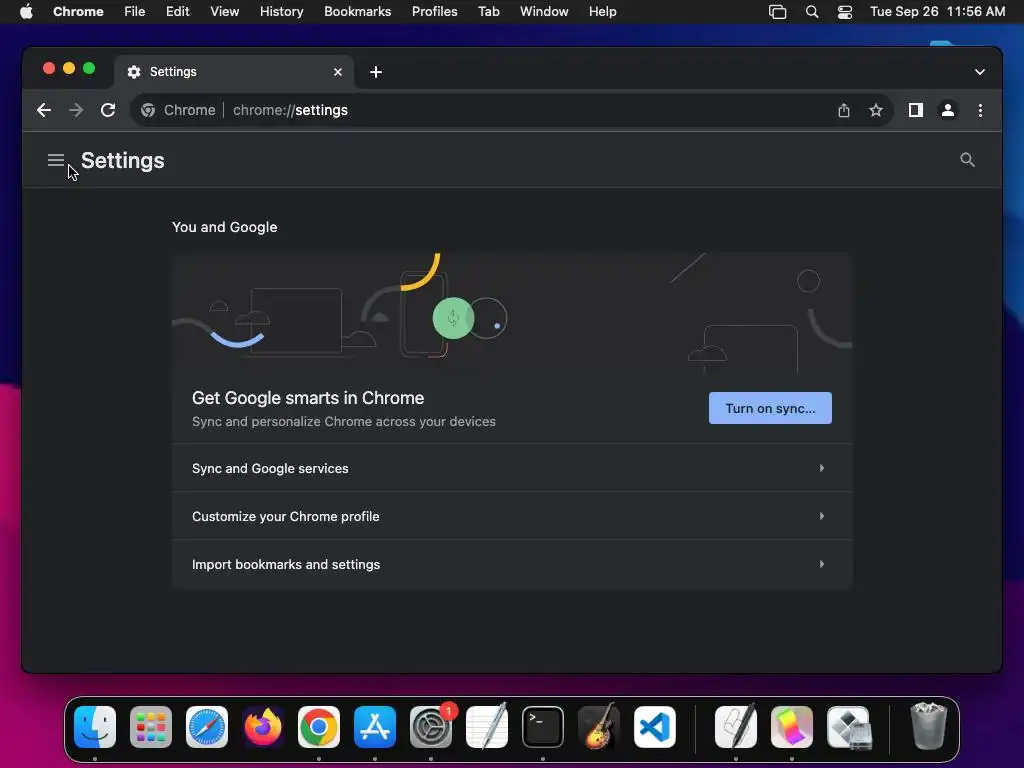The width and height of the screenshot is (1024, 768).
Task: Reload the settings page
Action: 108,110
